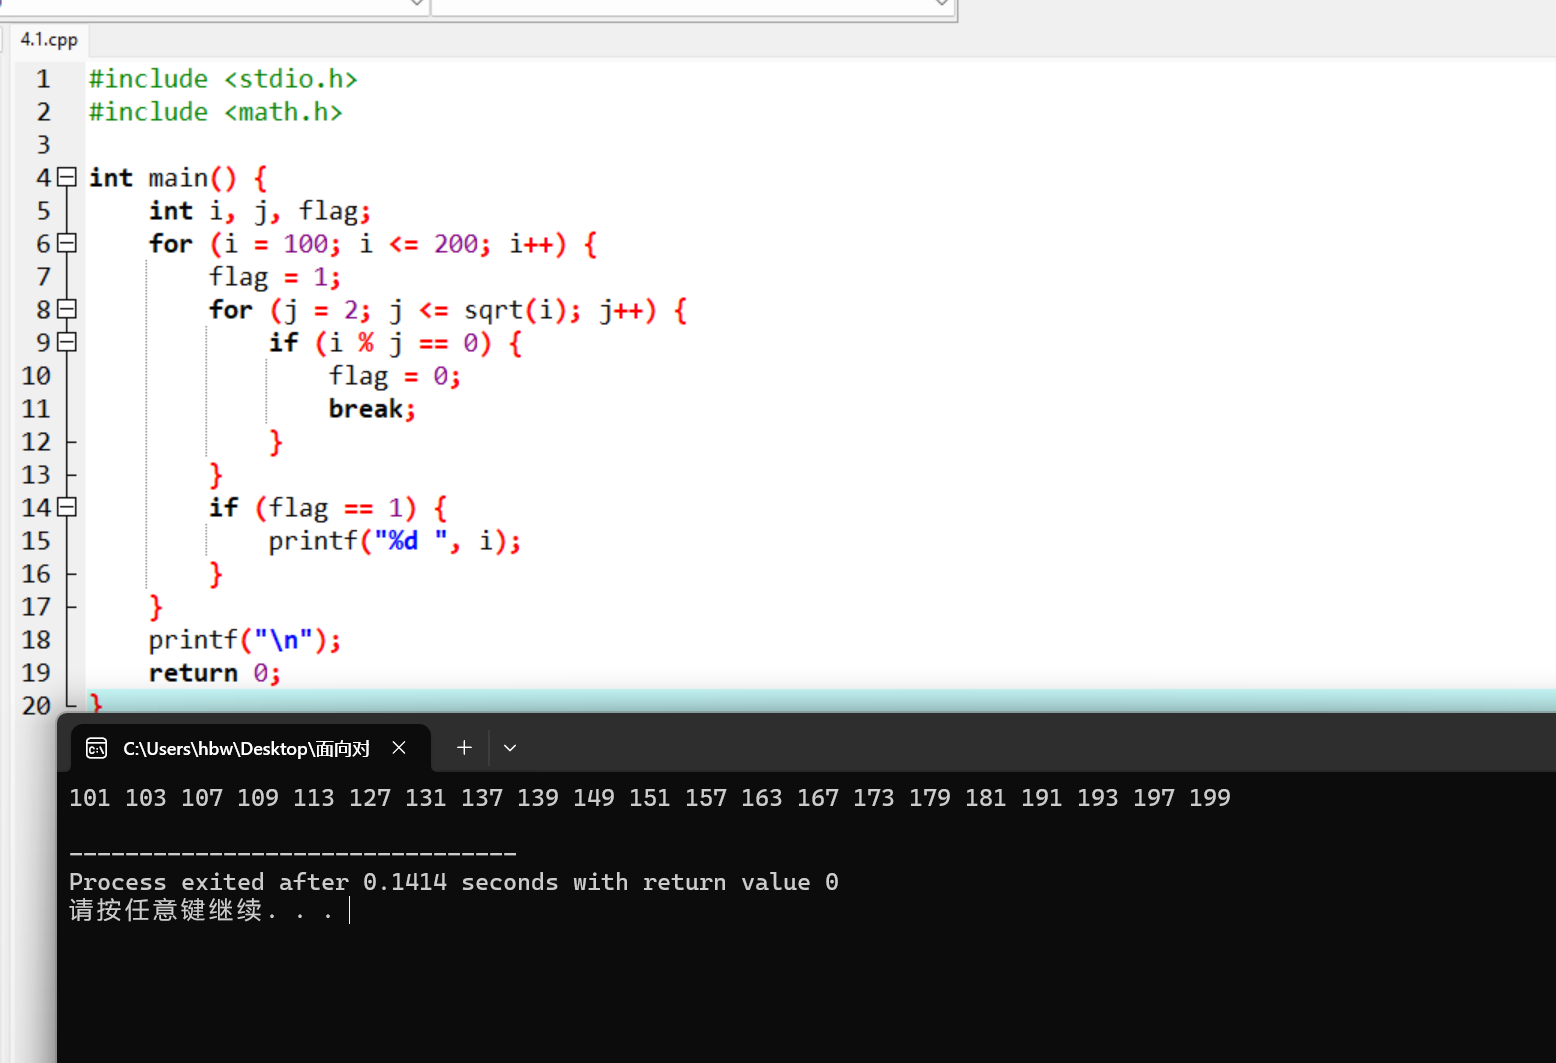Screen dimensions: 1556x1063
Task: Click the printf("%d ", i) statement
Action: (395, 541)
